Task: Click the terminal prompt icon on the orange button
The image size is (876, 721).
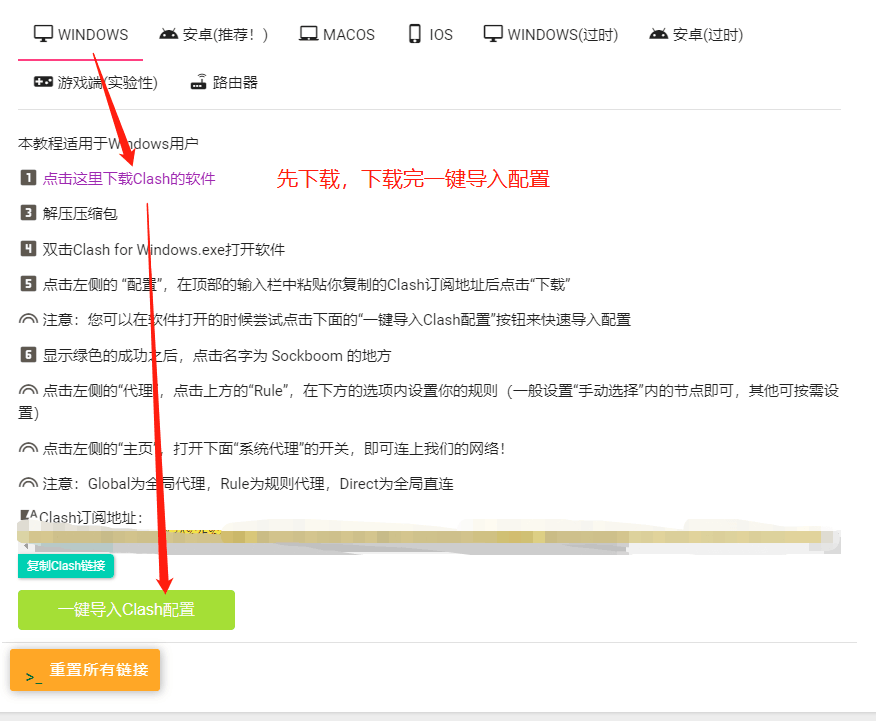Action: (34, 677)
